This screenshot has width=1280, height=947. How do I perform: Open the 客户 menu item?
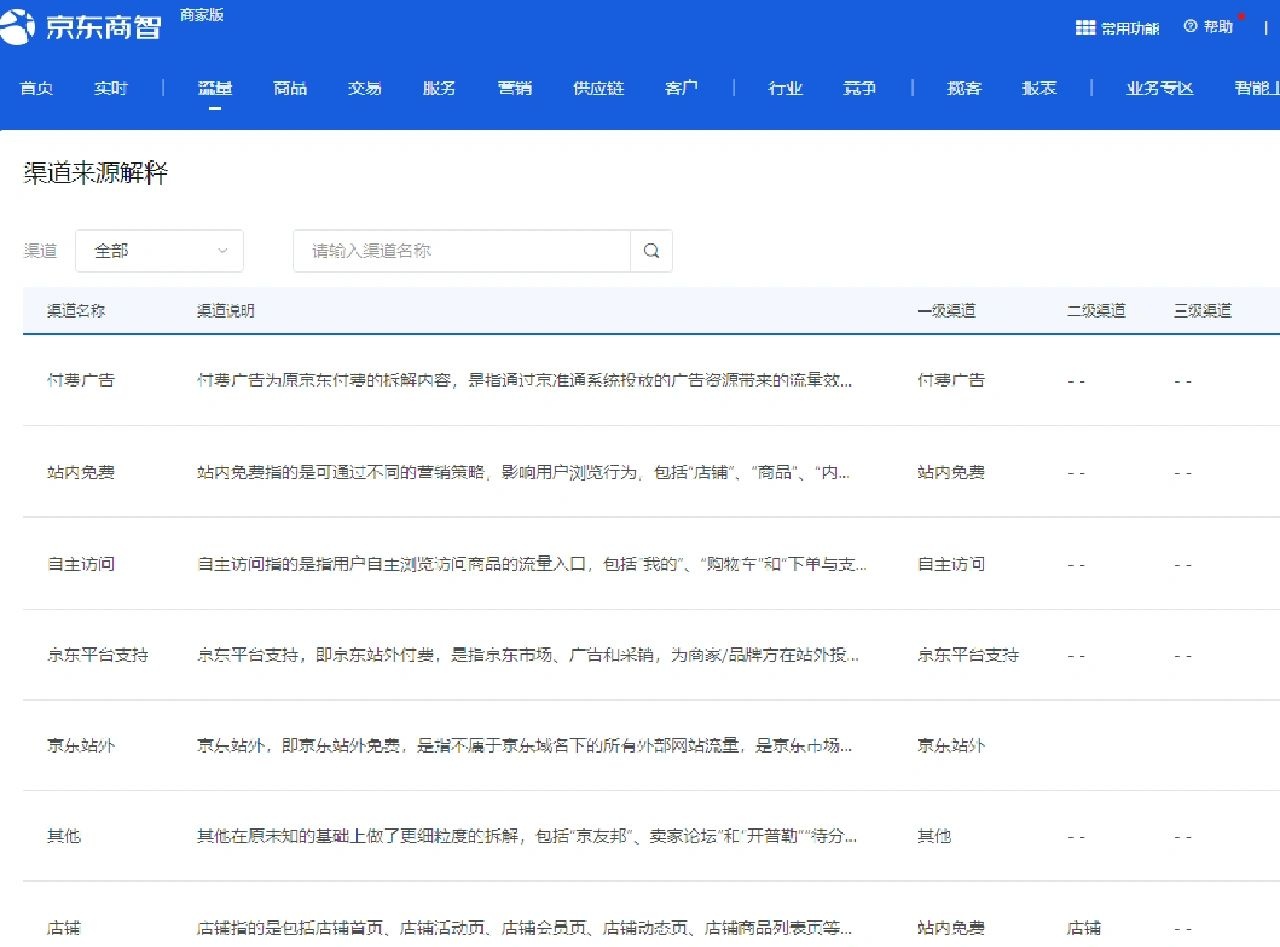click(x=681, y=88)
